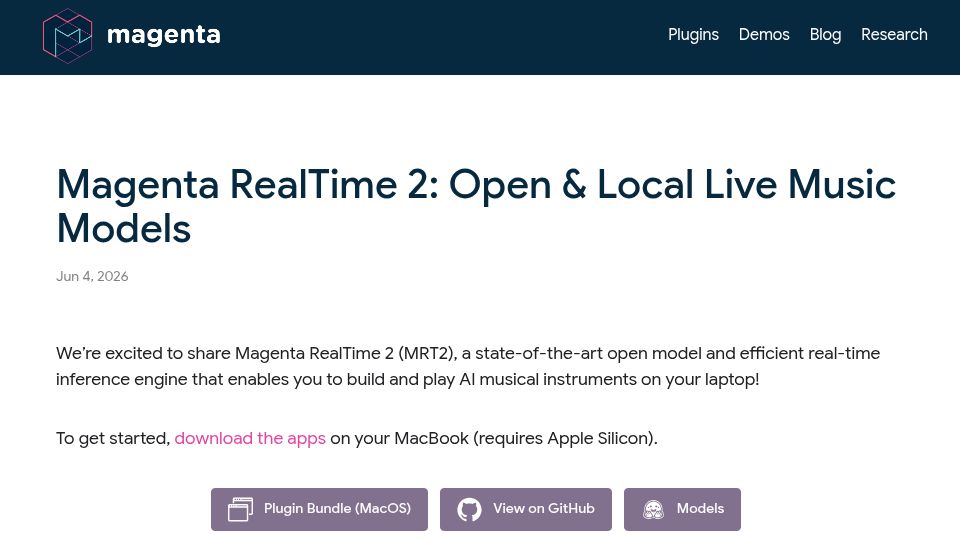Click the intro paragraph mentioning MRT2

[x=468, y=366]
